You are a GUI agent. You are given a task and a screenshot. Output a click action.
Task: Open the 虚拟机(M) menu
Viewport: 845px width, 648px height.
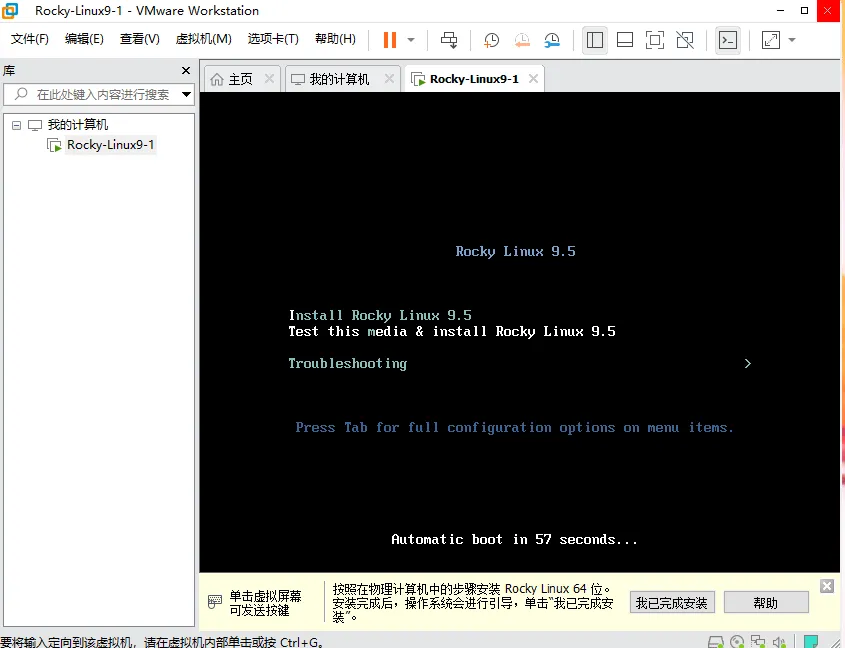pos(204,39)
